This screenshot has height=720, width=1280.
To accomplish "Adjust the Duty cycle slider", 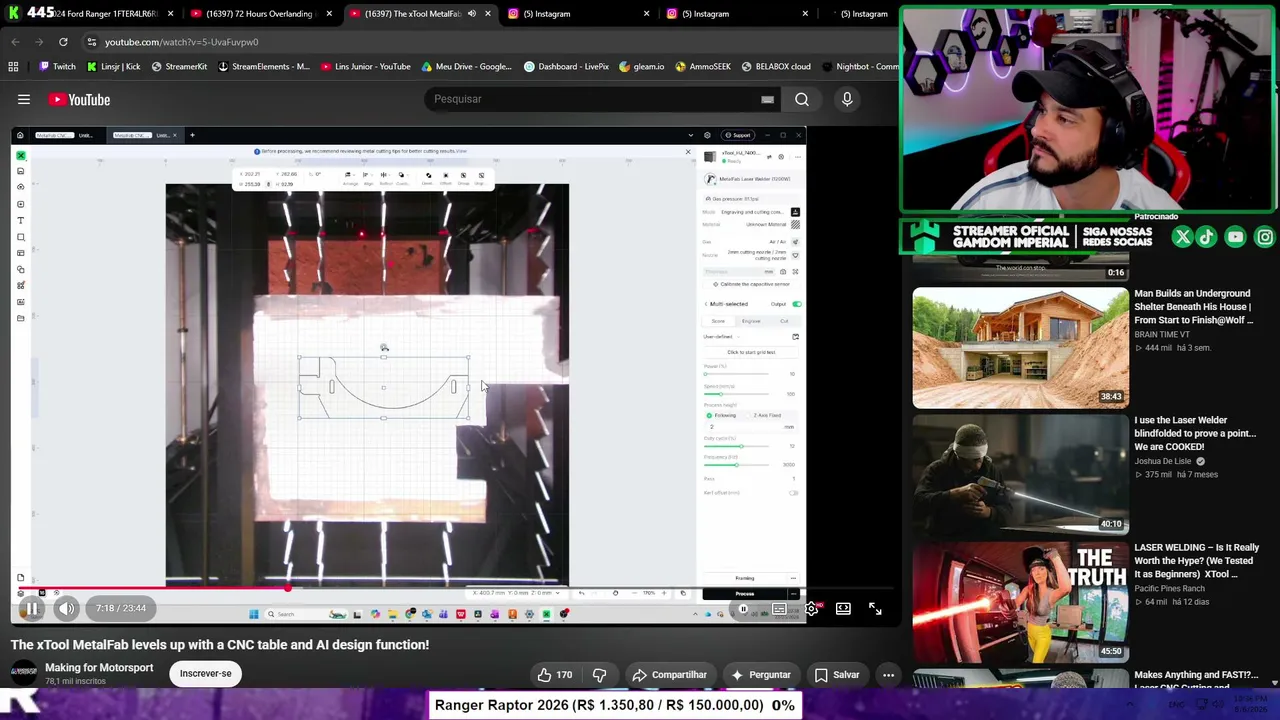I will point(737,447).
